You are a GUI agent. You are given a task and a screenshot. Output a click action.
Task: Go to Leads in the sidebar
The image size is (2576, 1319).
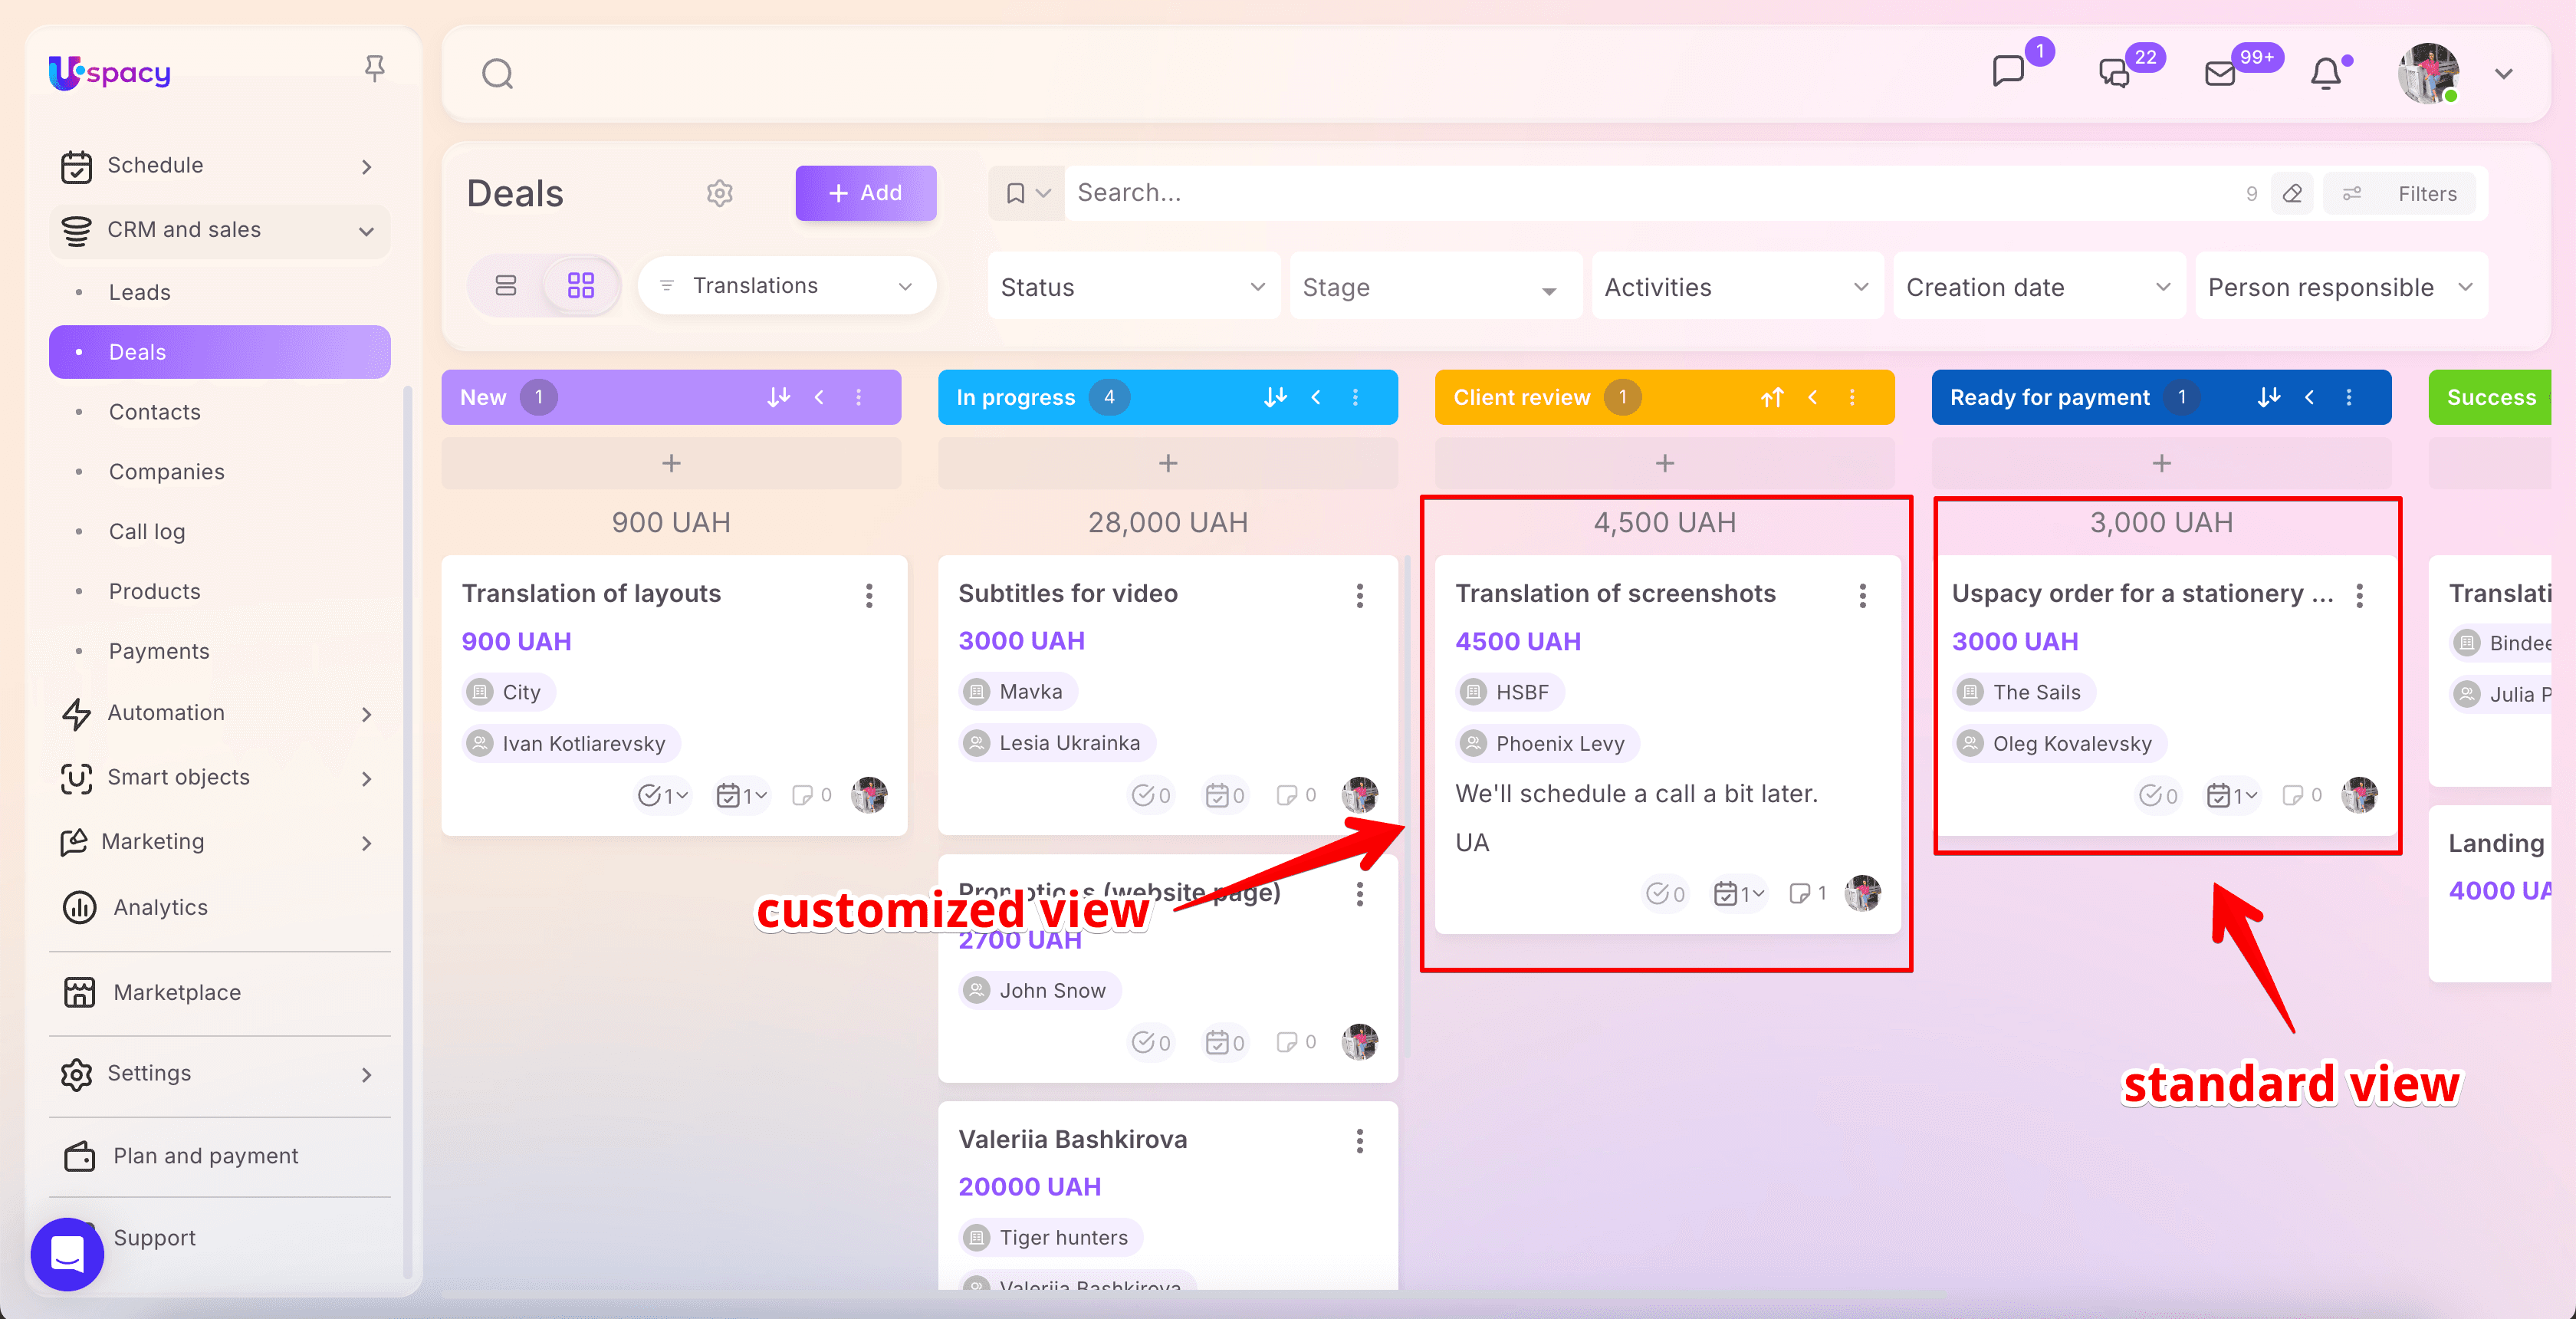coord(139,292)
